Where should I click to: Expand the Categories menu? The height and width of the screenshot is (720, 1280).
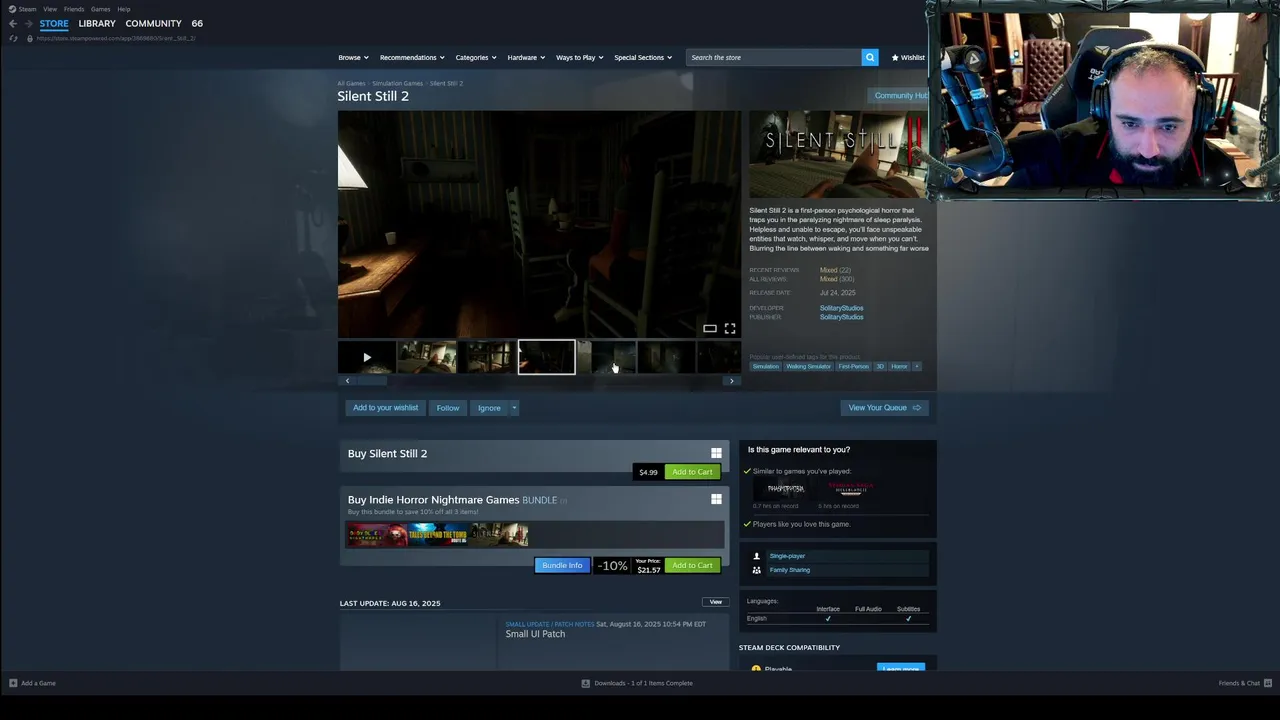pos(475,57)
